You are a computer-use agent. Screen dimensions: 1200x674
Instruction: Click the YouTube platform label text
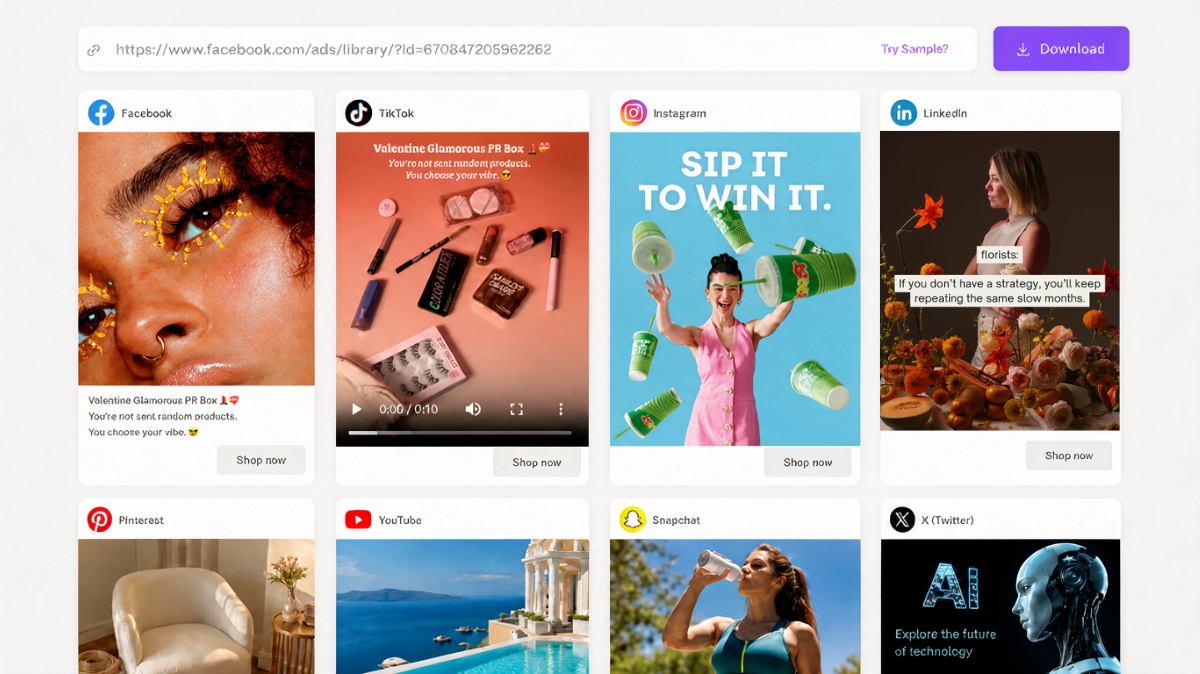point(400,520)
